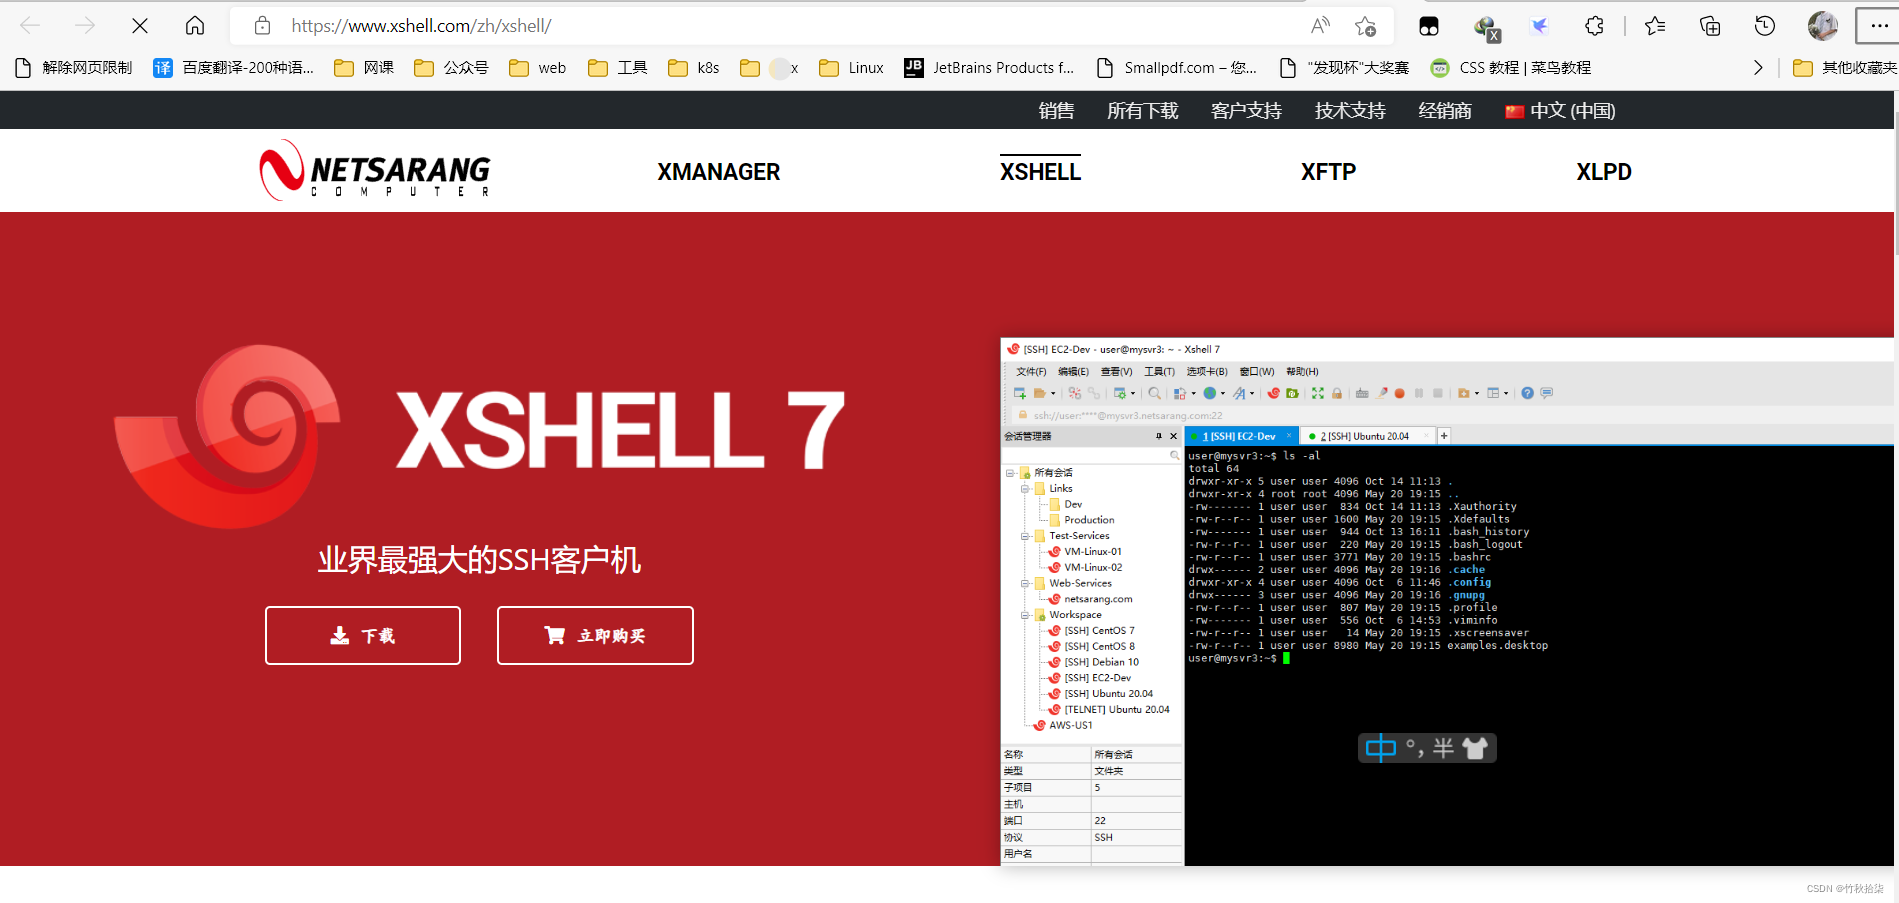Open the 其他收藏夹 folder

click(1845, 68)
